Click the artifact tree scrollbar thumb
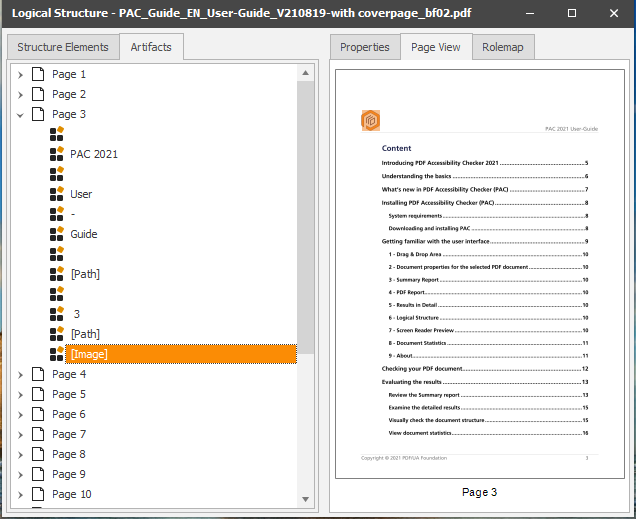This screenshot has width=636, height=519. tap(305, 217)
